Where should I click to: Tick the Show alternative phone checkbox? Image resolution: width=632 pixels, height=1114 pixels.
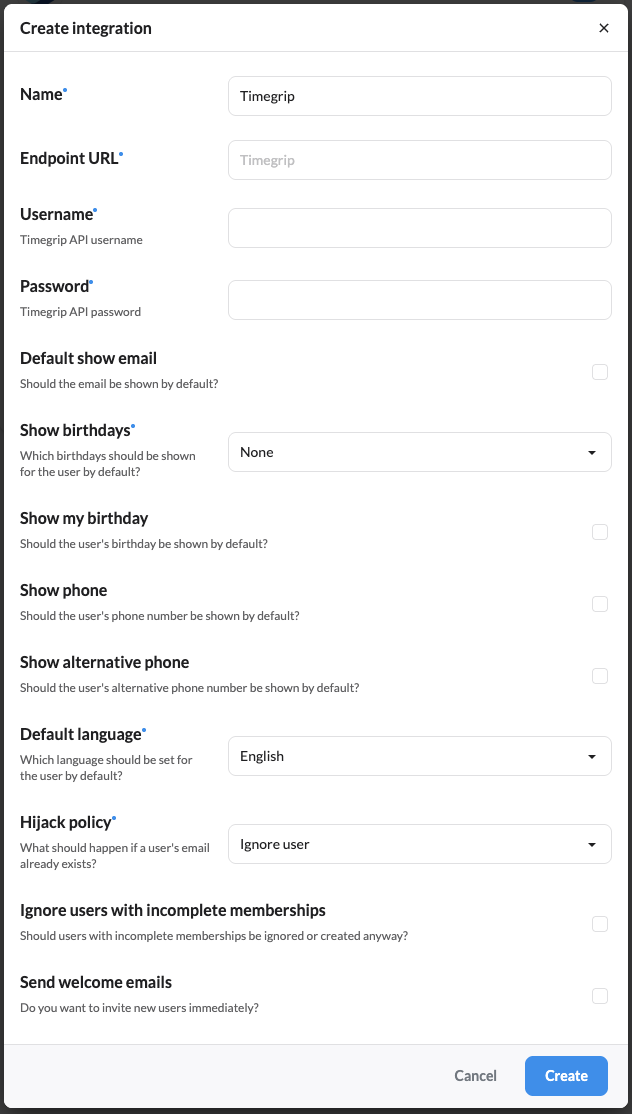[600, 676]
